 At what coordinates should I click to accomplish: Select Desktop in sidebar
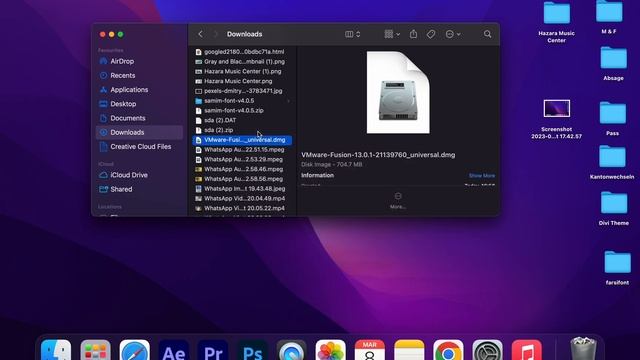pos(139,104)
